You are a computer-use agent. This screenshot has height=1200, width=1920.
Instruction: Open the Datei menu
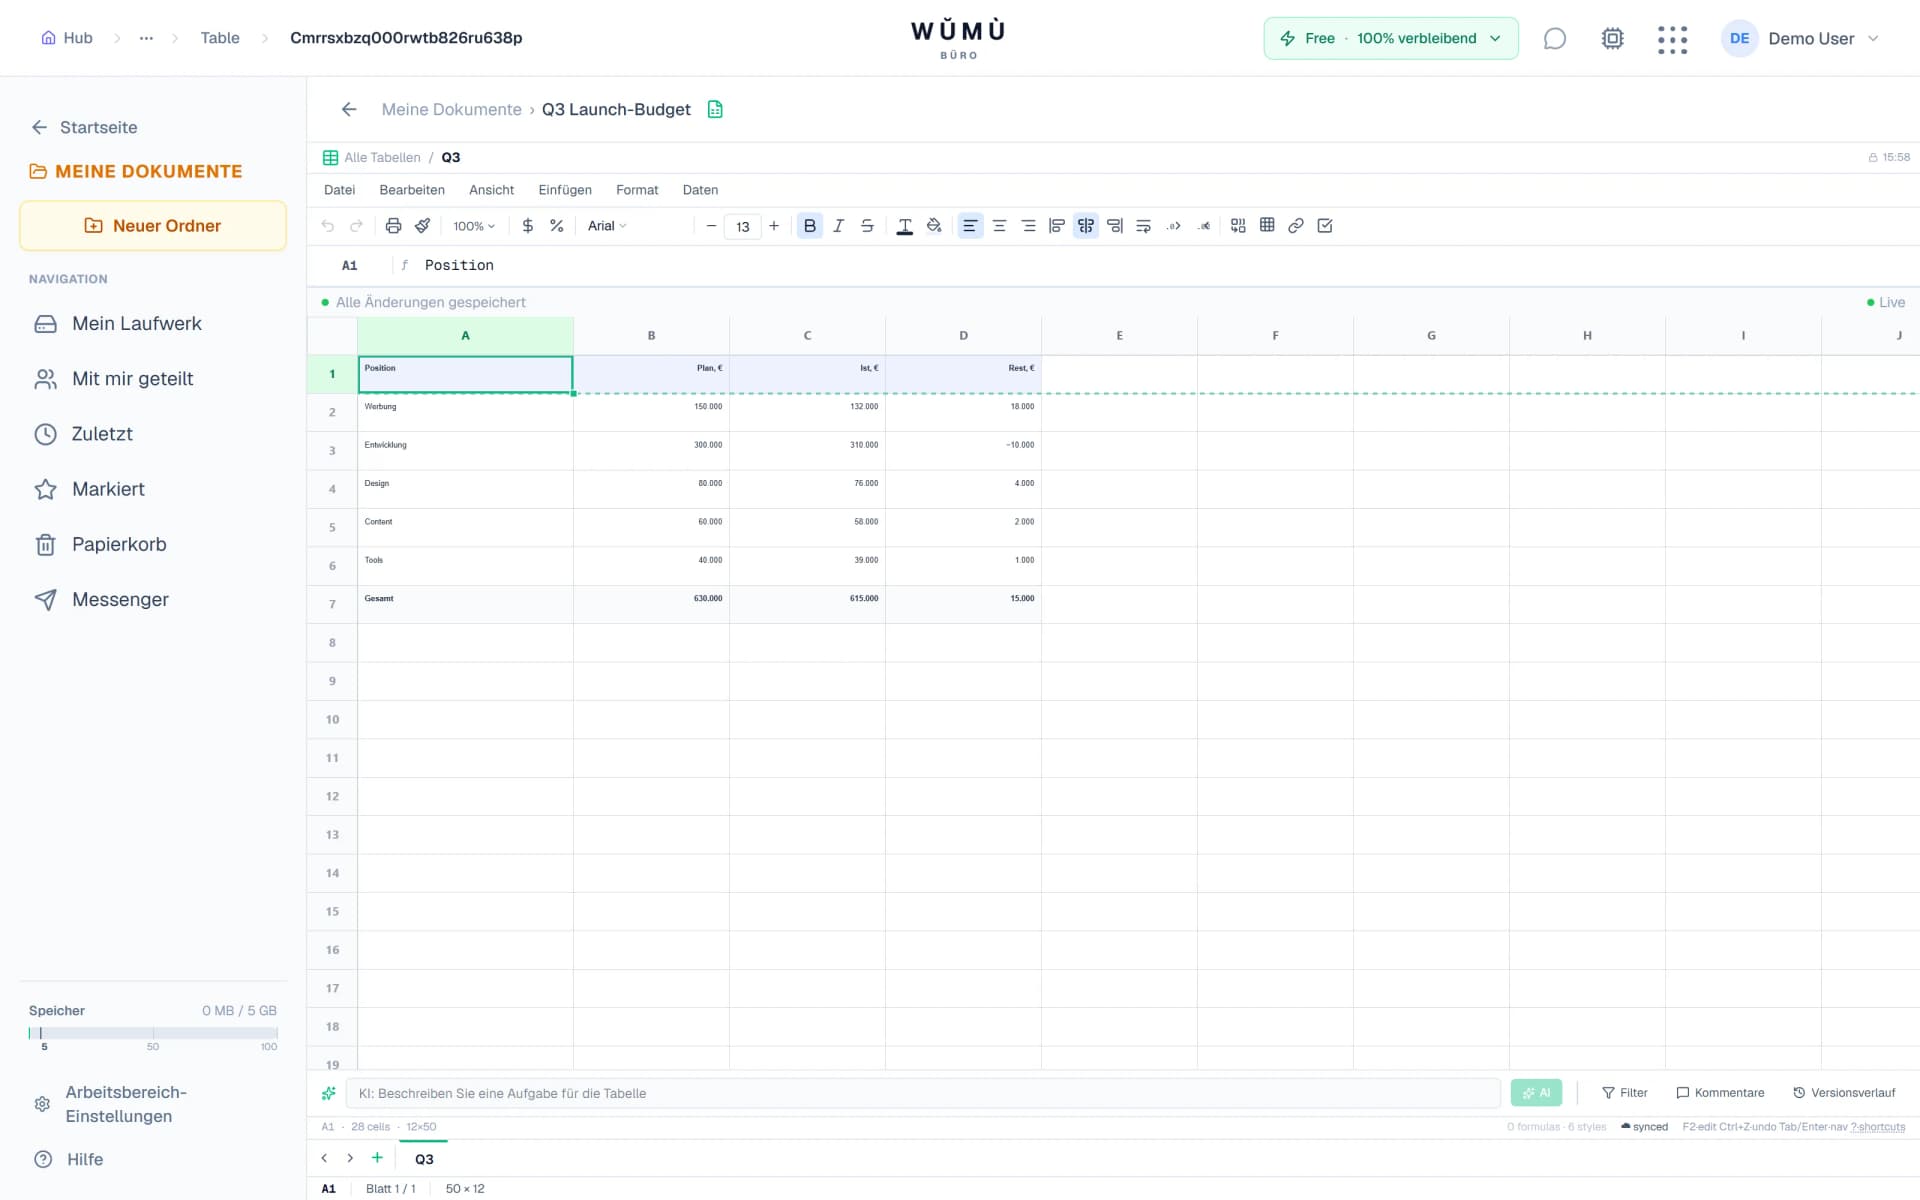pyautogui.click(x=339, y=190)
